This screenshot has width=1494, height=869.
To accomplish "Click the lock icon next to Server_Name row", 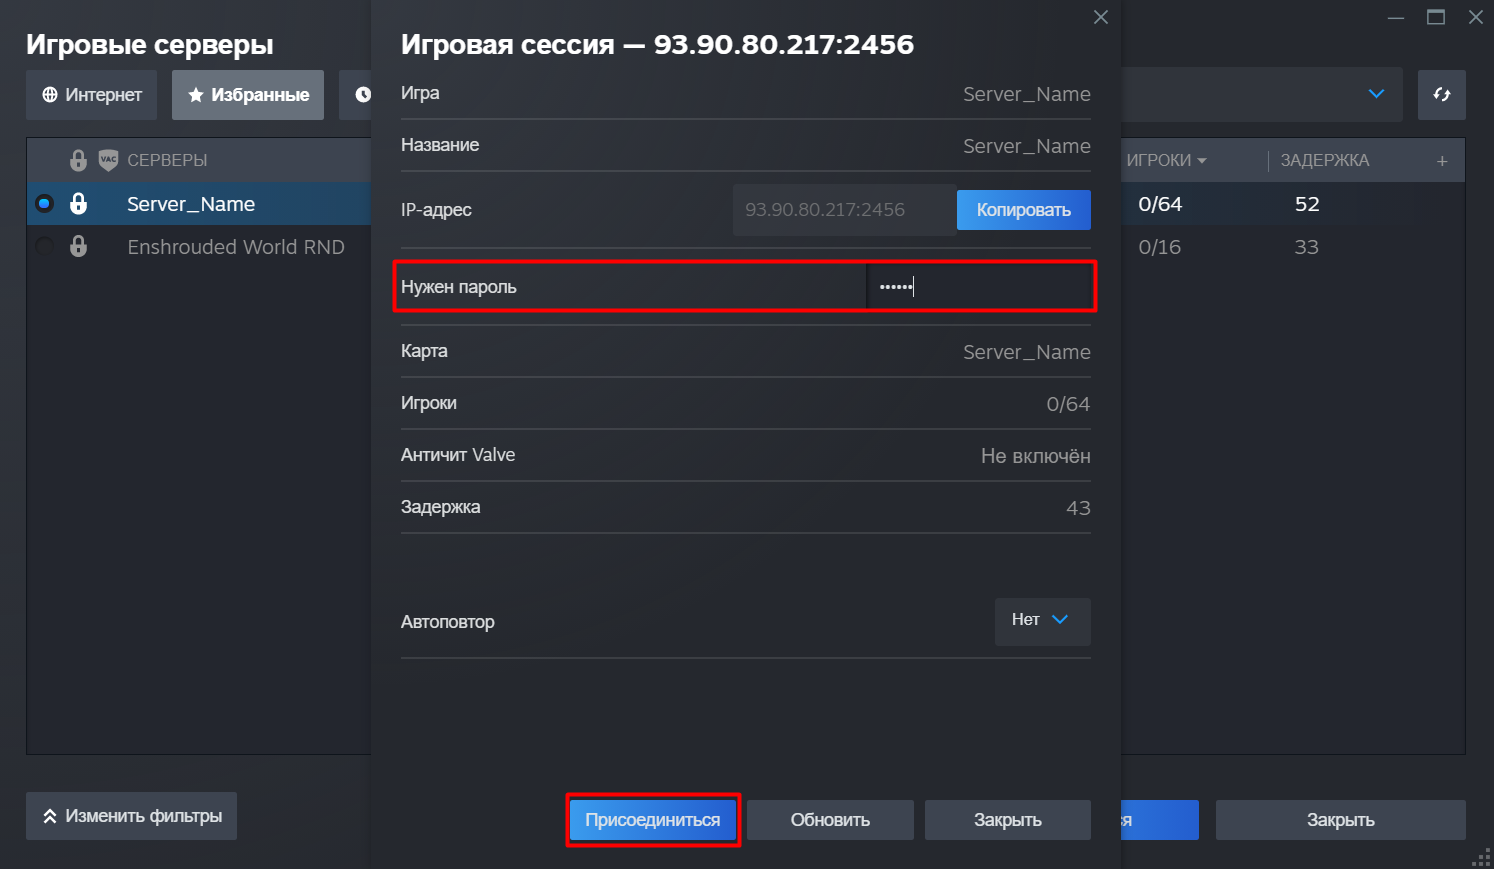I will click(x=78, y=204).
